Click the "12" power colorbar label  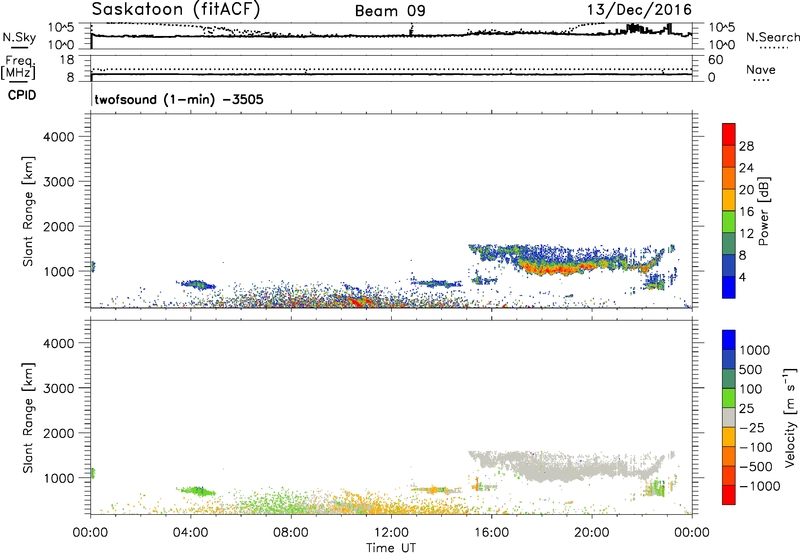(746, 234)
